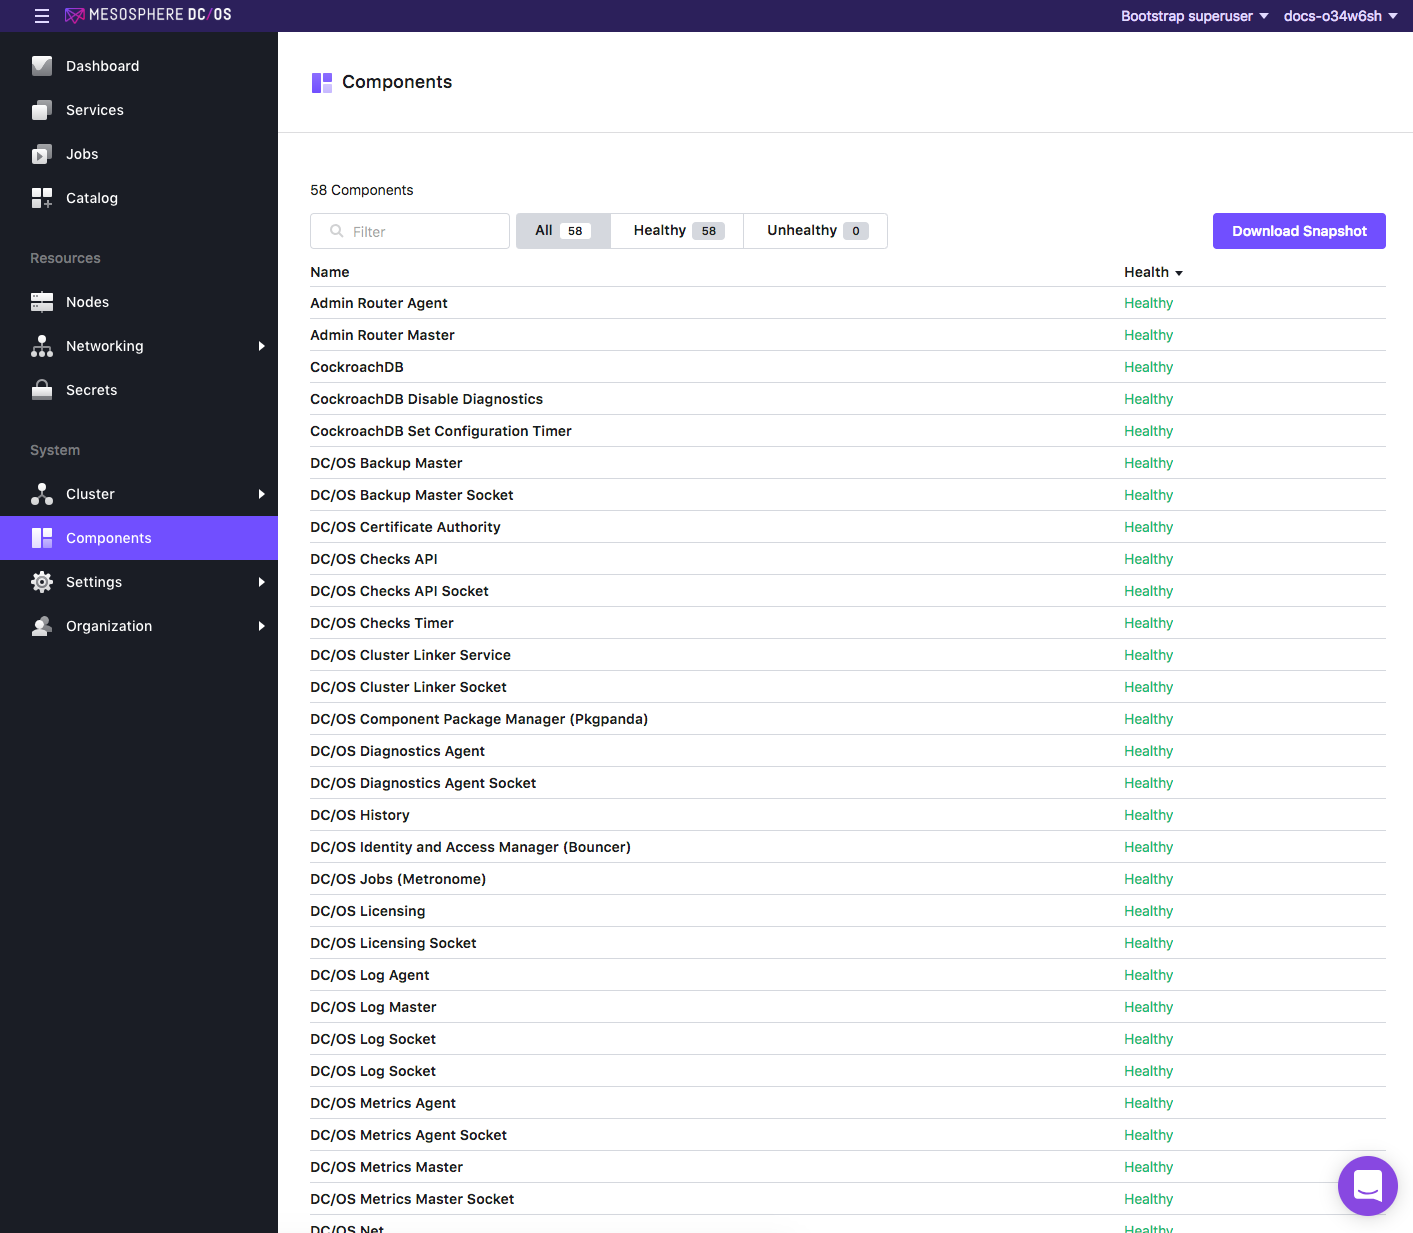Expand the Networking submenu arrow

click(262, 346)
